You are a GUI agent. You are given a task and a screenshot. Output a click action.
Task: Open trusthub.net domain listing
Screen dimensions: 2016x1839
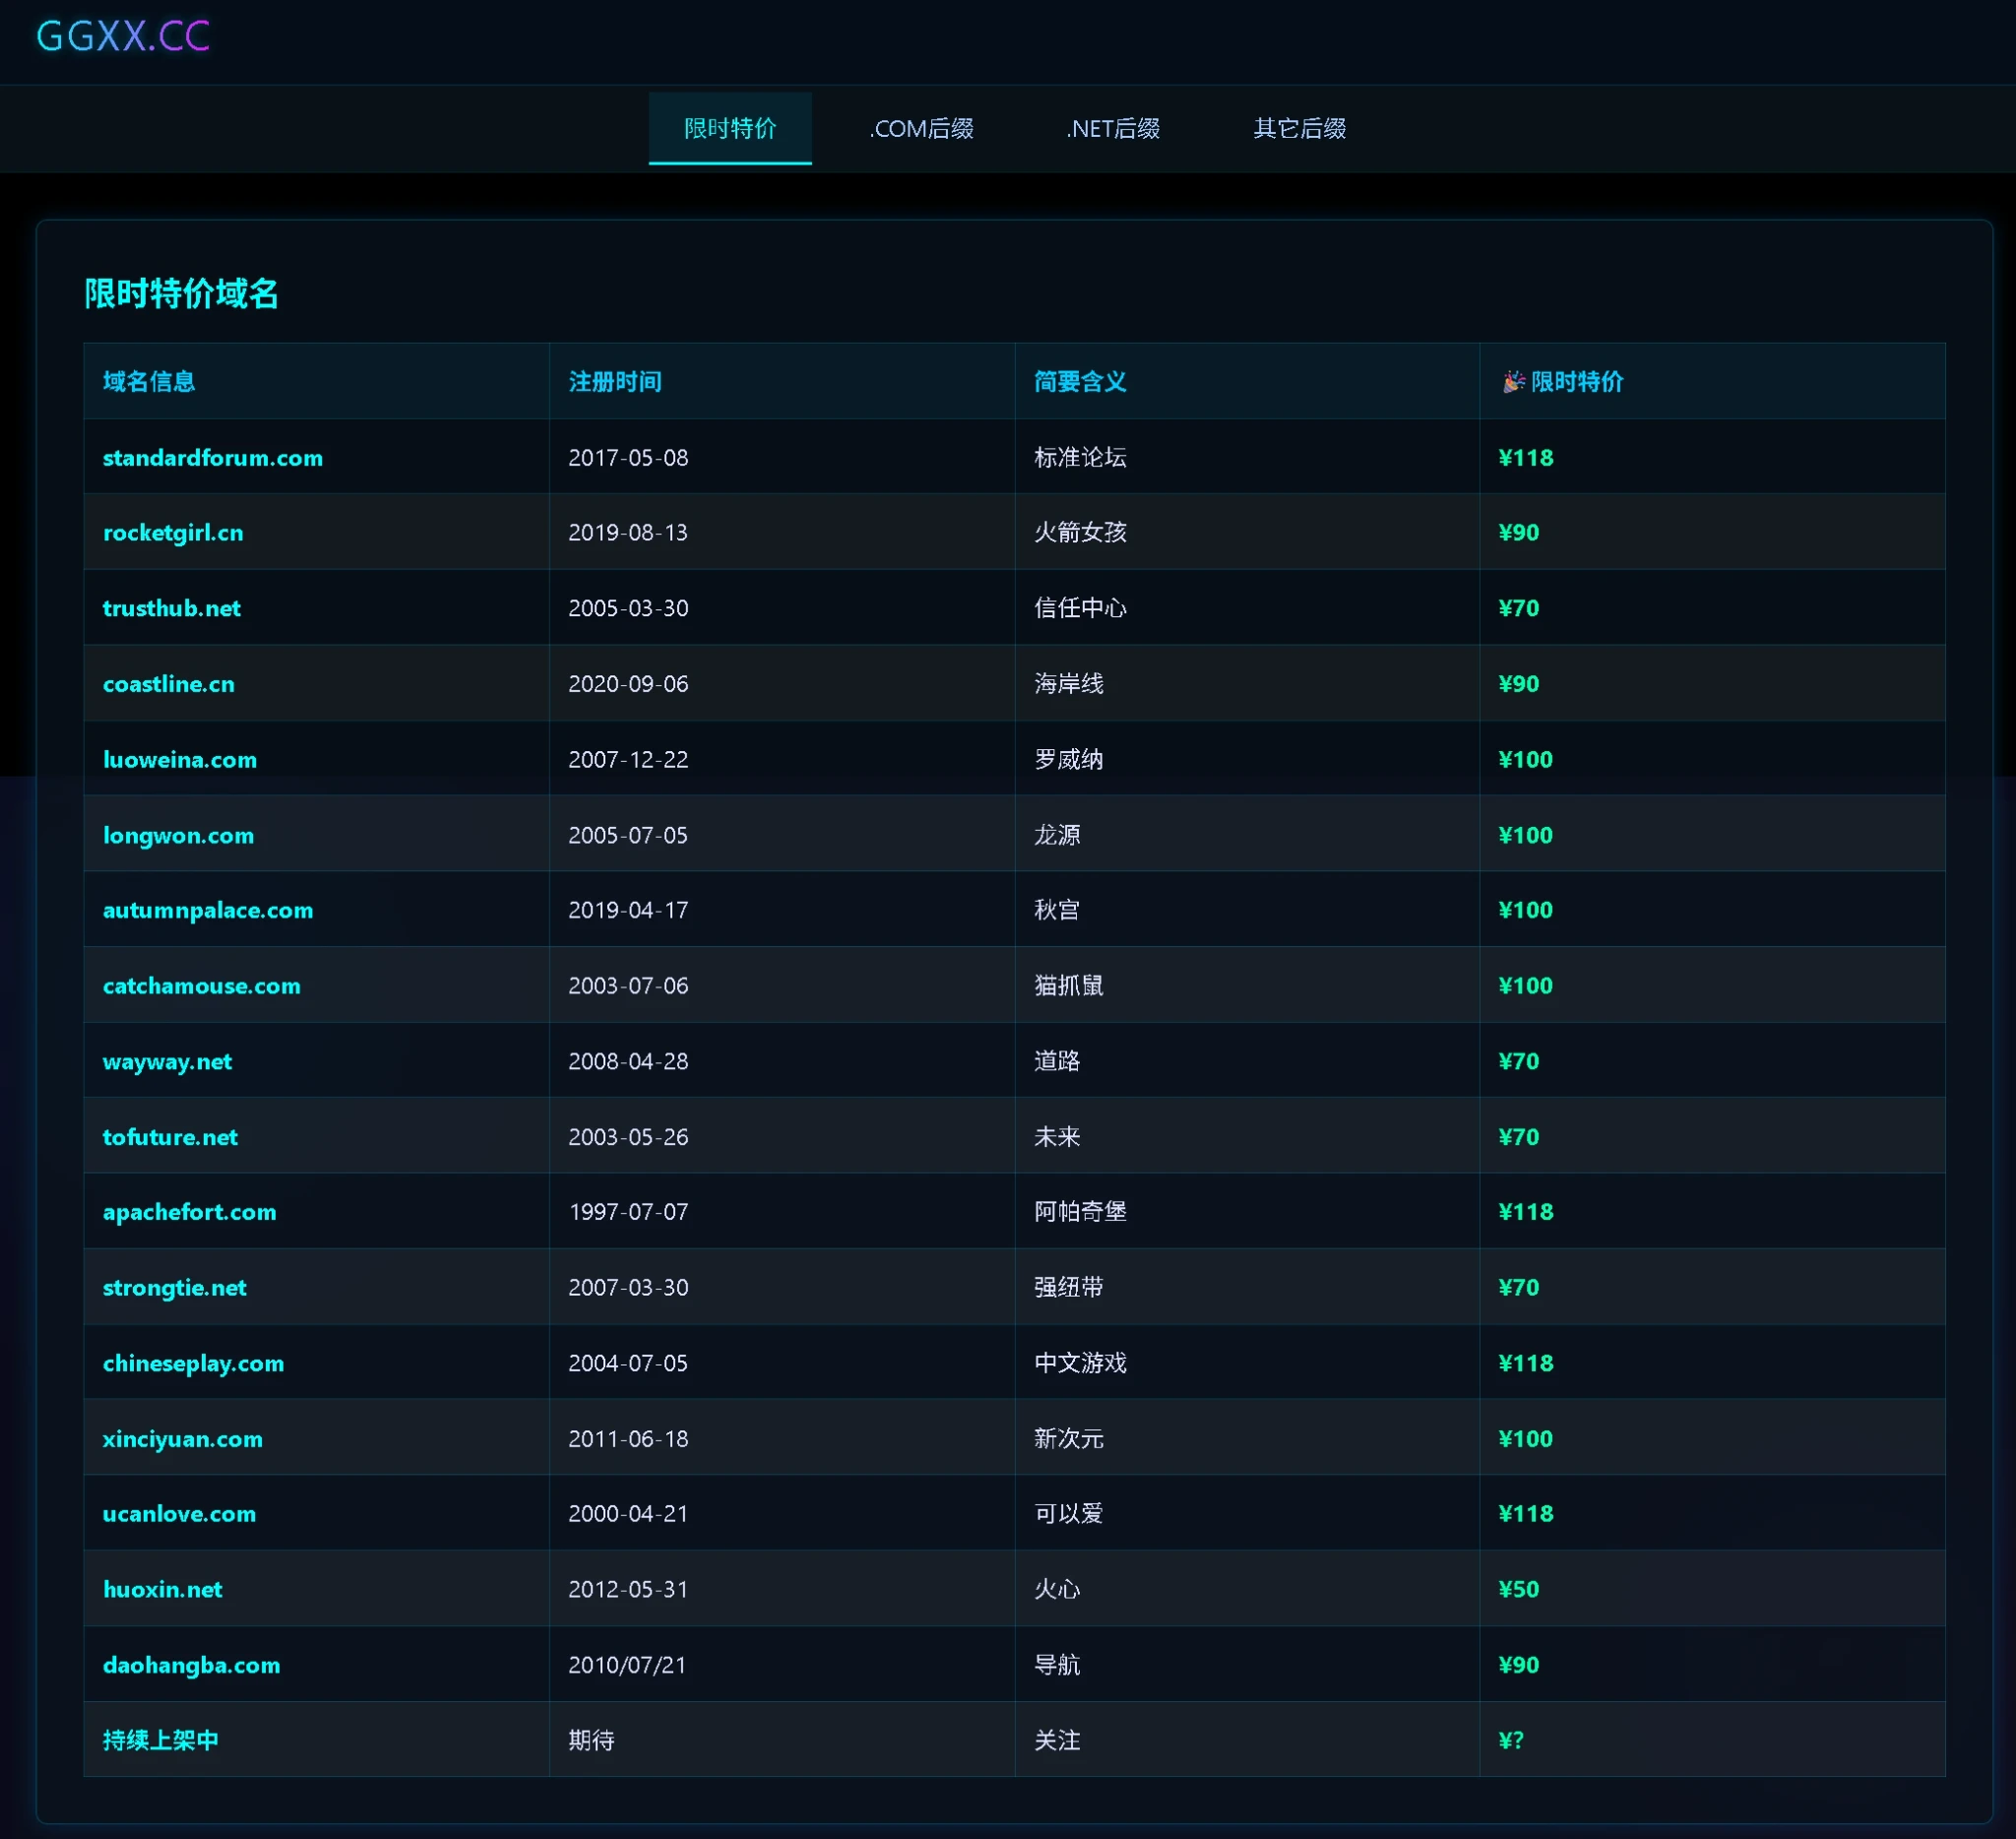(171, 608)
